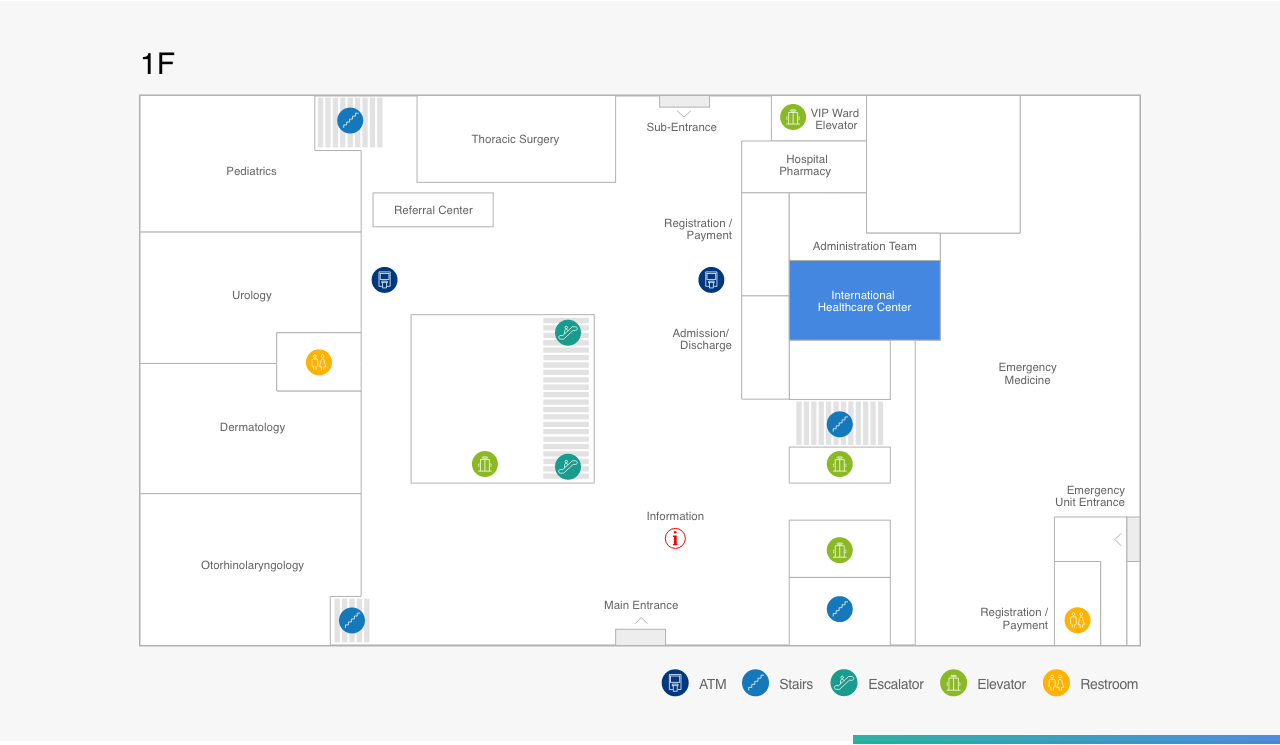Click the Hospital Pharmacy room
This screenshot has height=745, width=1280.
pos(804,166)
